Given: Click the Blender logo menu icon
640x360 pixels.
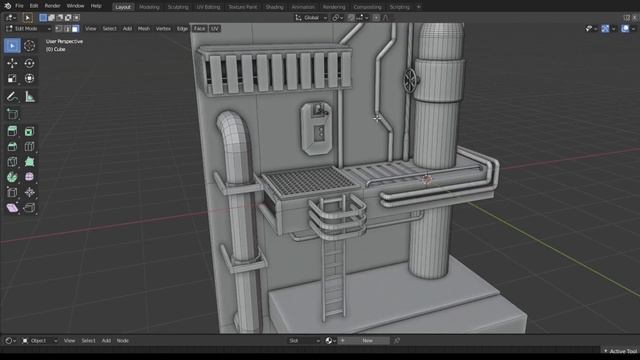Looking at the screenshot, I should tap(7, 6).
